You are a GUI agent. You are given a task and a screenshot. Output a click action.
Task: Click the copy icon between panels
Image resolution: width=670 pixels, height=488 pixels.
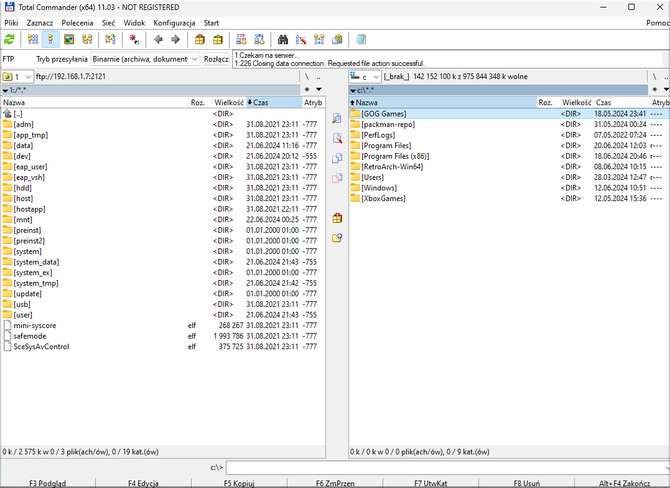click(x=337, y=158)
